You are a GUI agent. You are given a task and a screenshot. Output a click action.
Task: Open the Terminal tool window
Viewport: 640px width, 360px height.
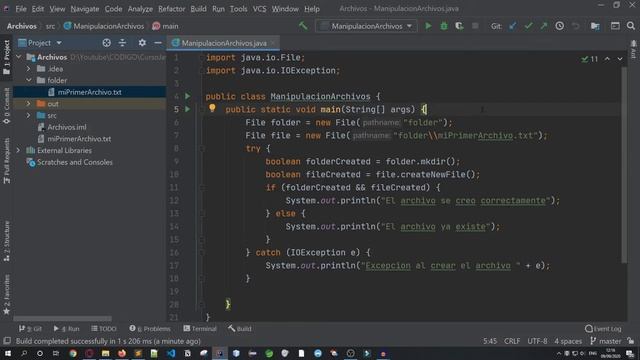pos(200,329)
